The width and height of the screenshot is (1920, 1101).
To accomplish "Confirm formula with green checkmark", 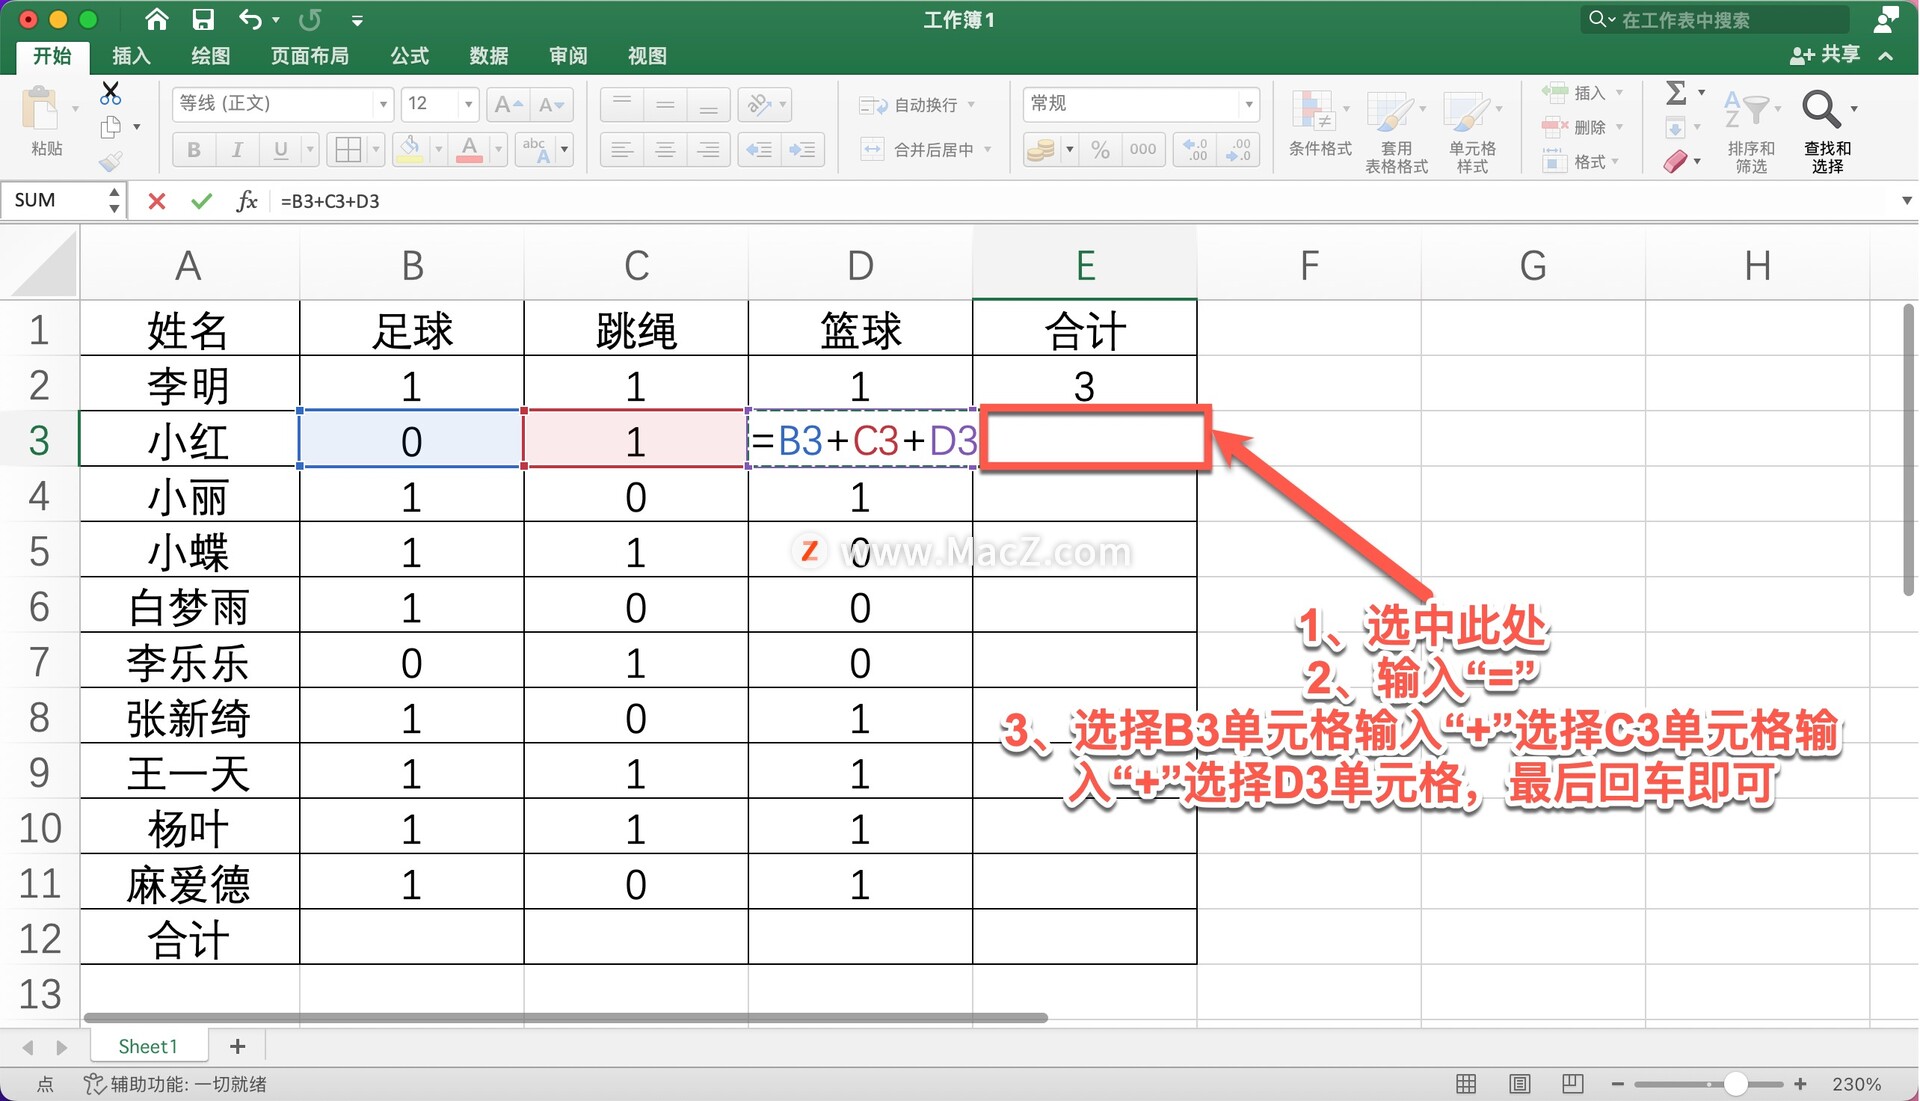I will click(x=201, y=201).
